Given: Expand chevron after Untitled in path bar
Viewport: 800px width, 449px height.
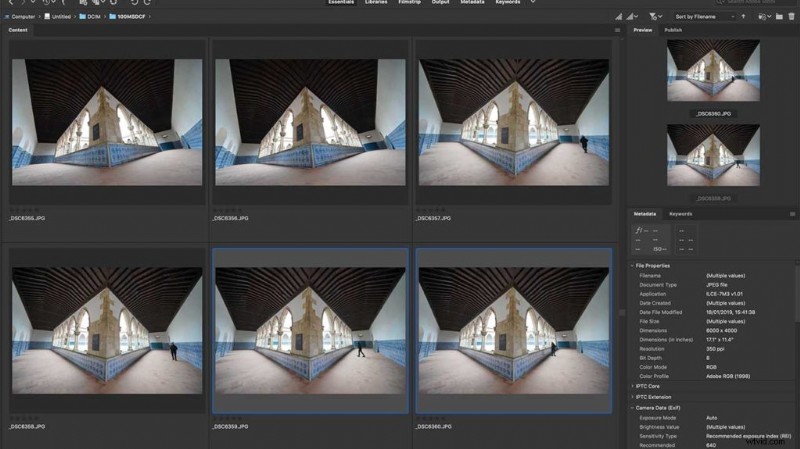Looking at the screenshot, I should (75, 17).
